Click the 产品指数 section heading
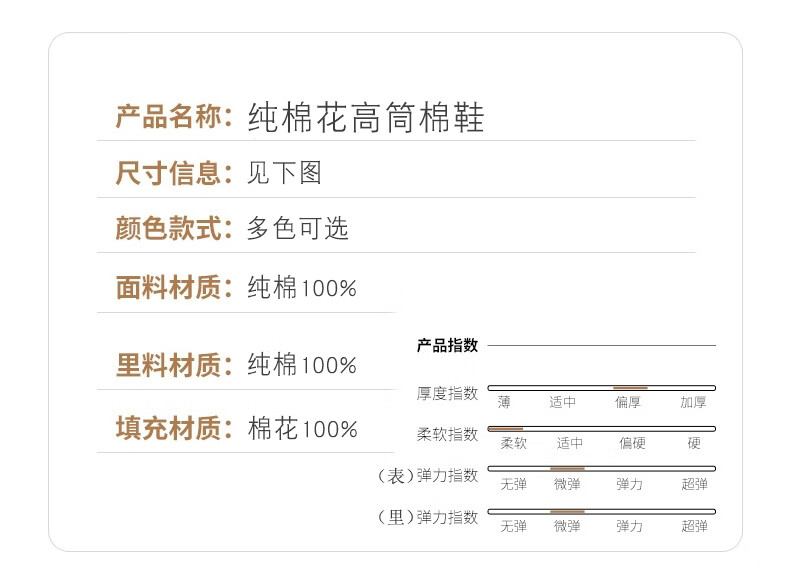This screenshot has width=790, height=576. 447,346
